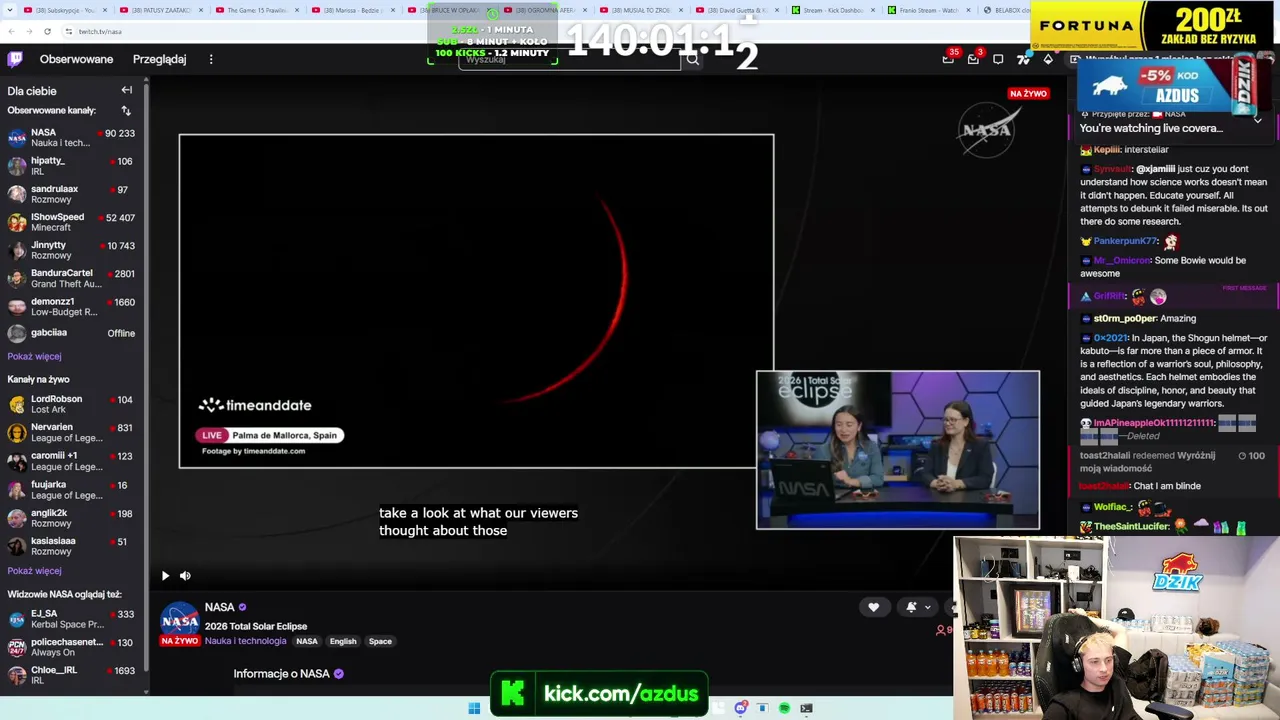Viewport: 1280px width, 720px height.
Task: Show more live channels under kasiasiaaa
Action: pos(34,570)
